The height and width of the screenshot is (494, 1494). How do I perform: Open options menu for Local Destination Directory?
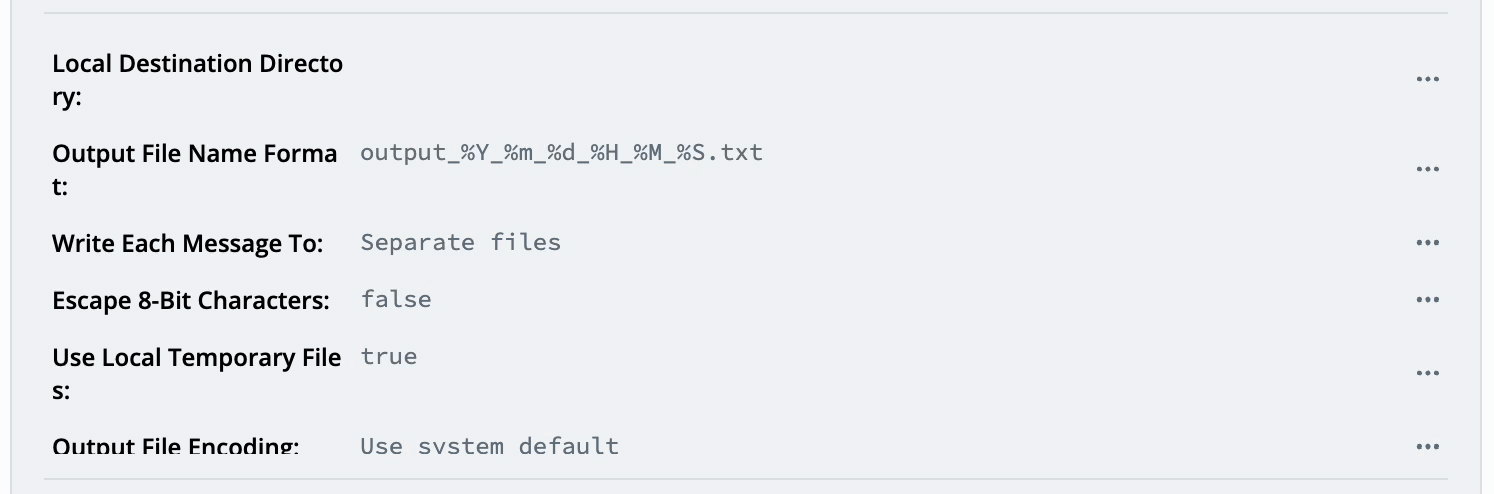1427,80
